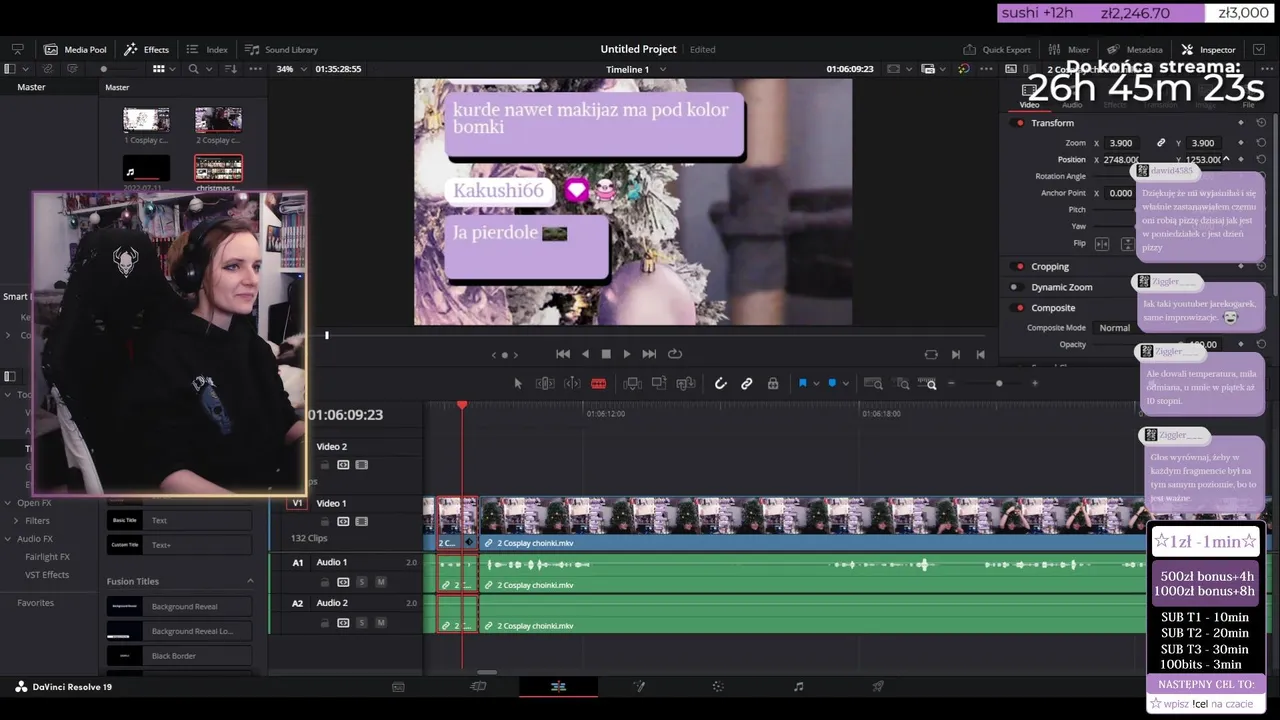Open the Mixer panel
Image resolution: width=1280 pixels, height=720 pixels.
pyautogui.click(x=1069, y=49)
